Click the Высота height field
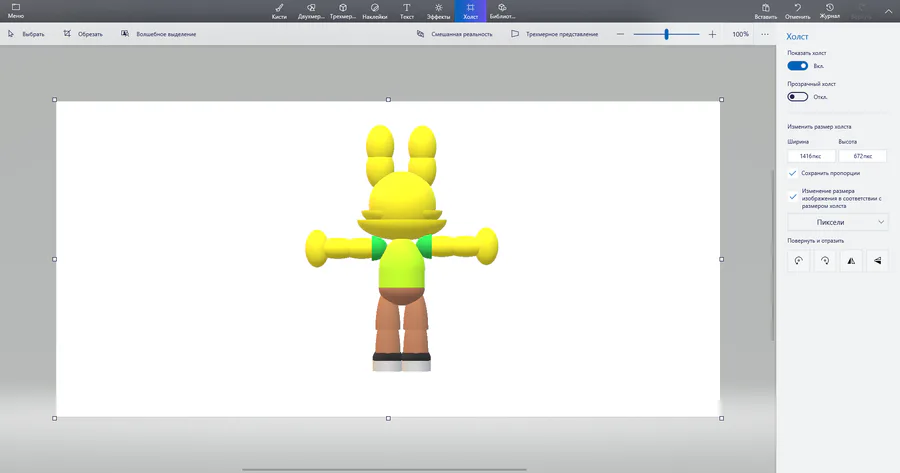Screen dimensions: 900x473 (x=863, y=156)
